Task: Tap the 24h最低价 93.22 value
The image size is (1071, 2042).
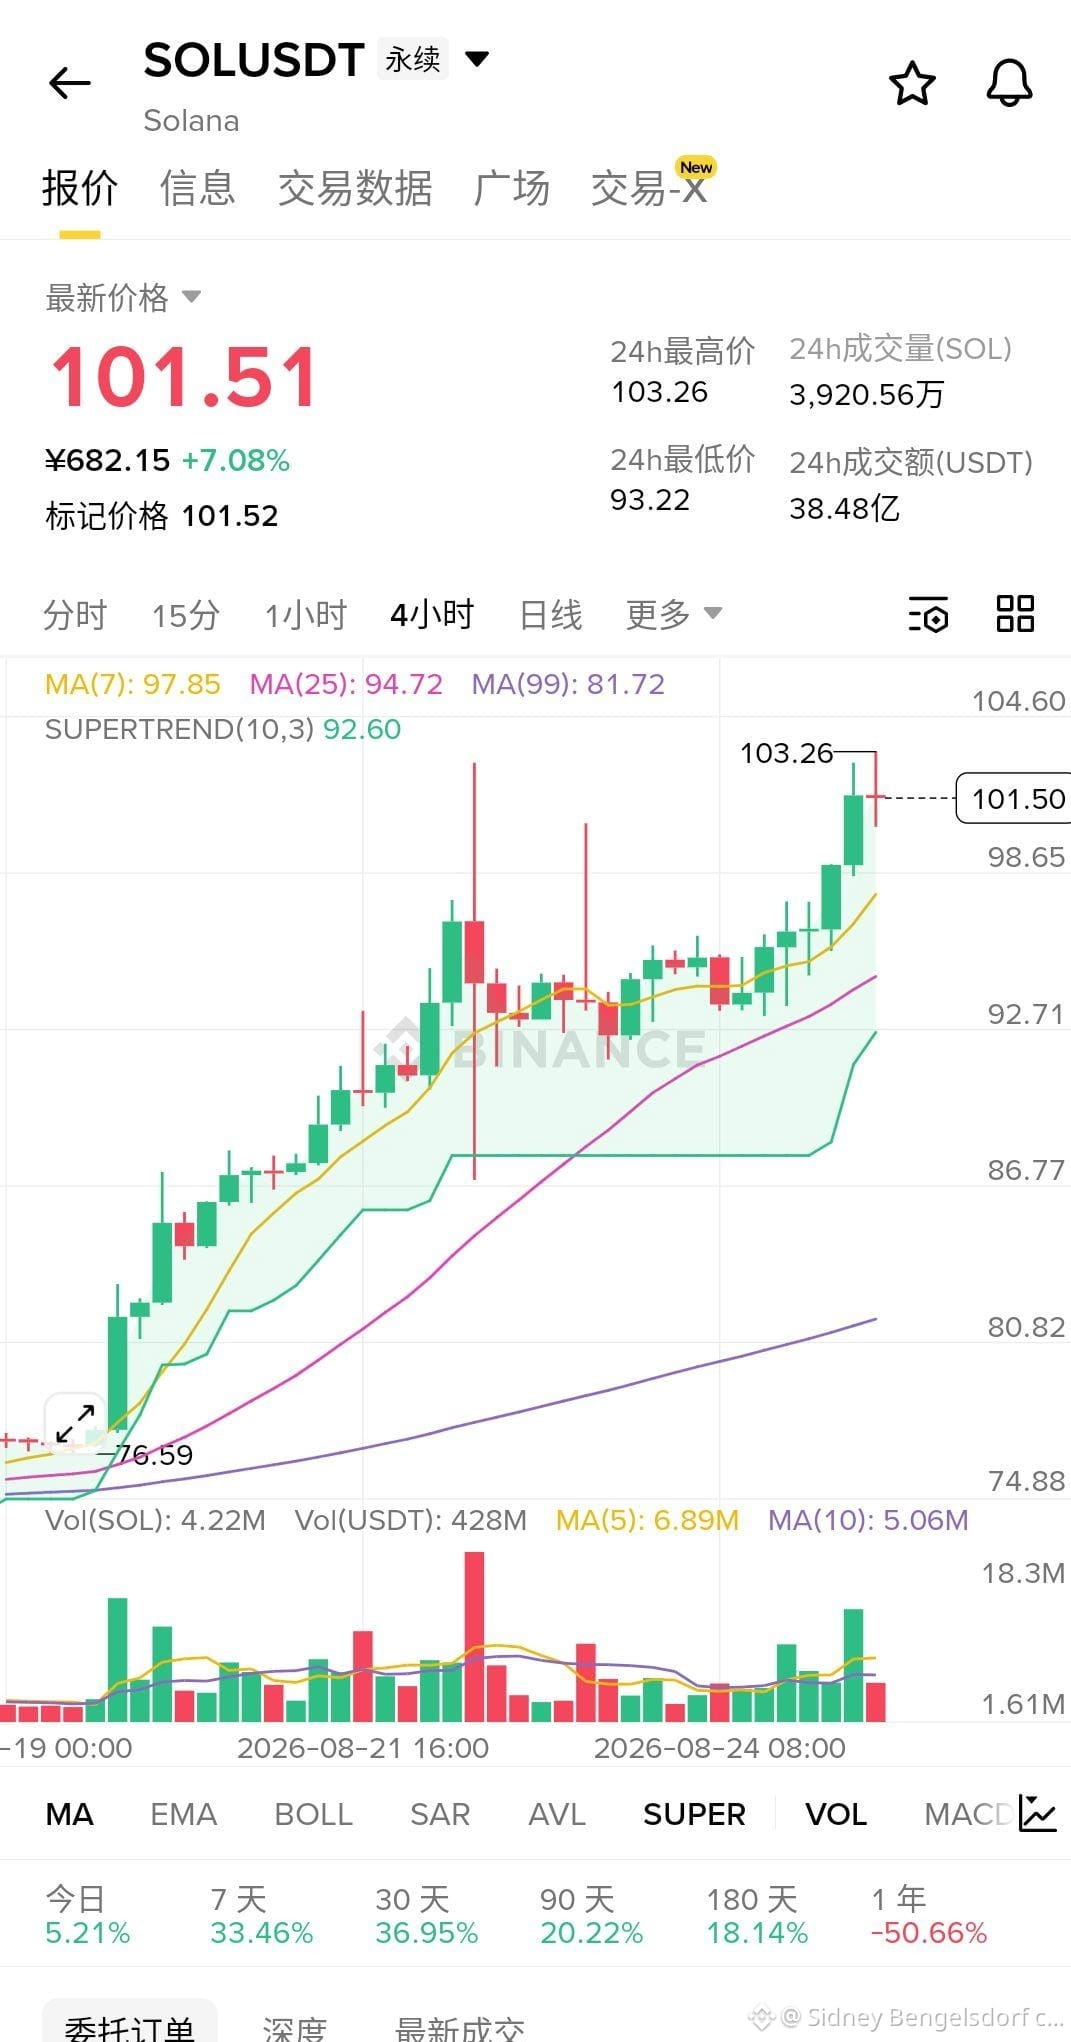Action: [650, 500]
